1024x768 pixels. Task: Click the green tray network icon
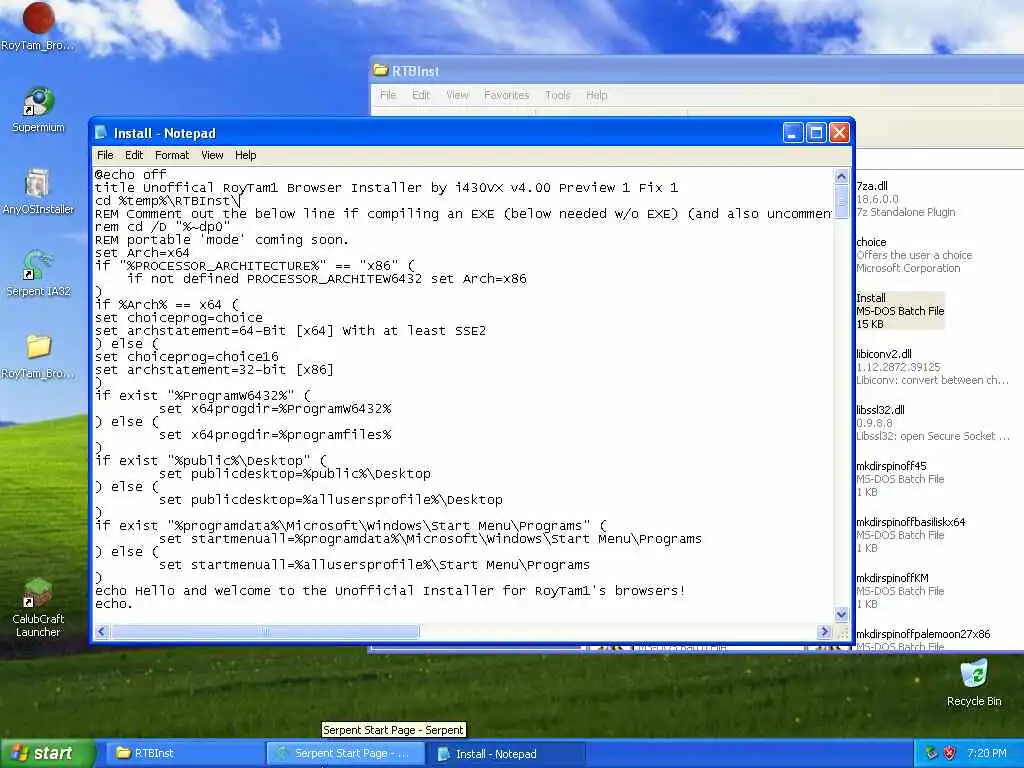click(x=931, y=753)
